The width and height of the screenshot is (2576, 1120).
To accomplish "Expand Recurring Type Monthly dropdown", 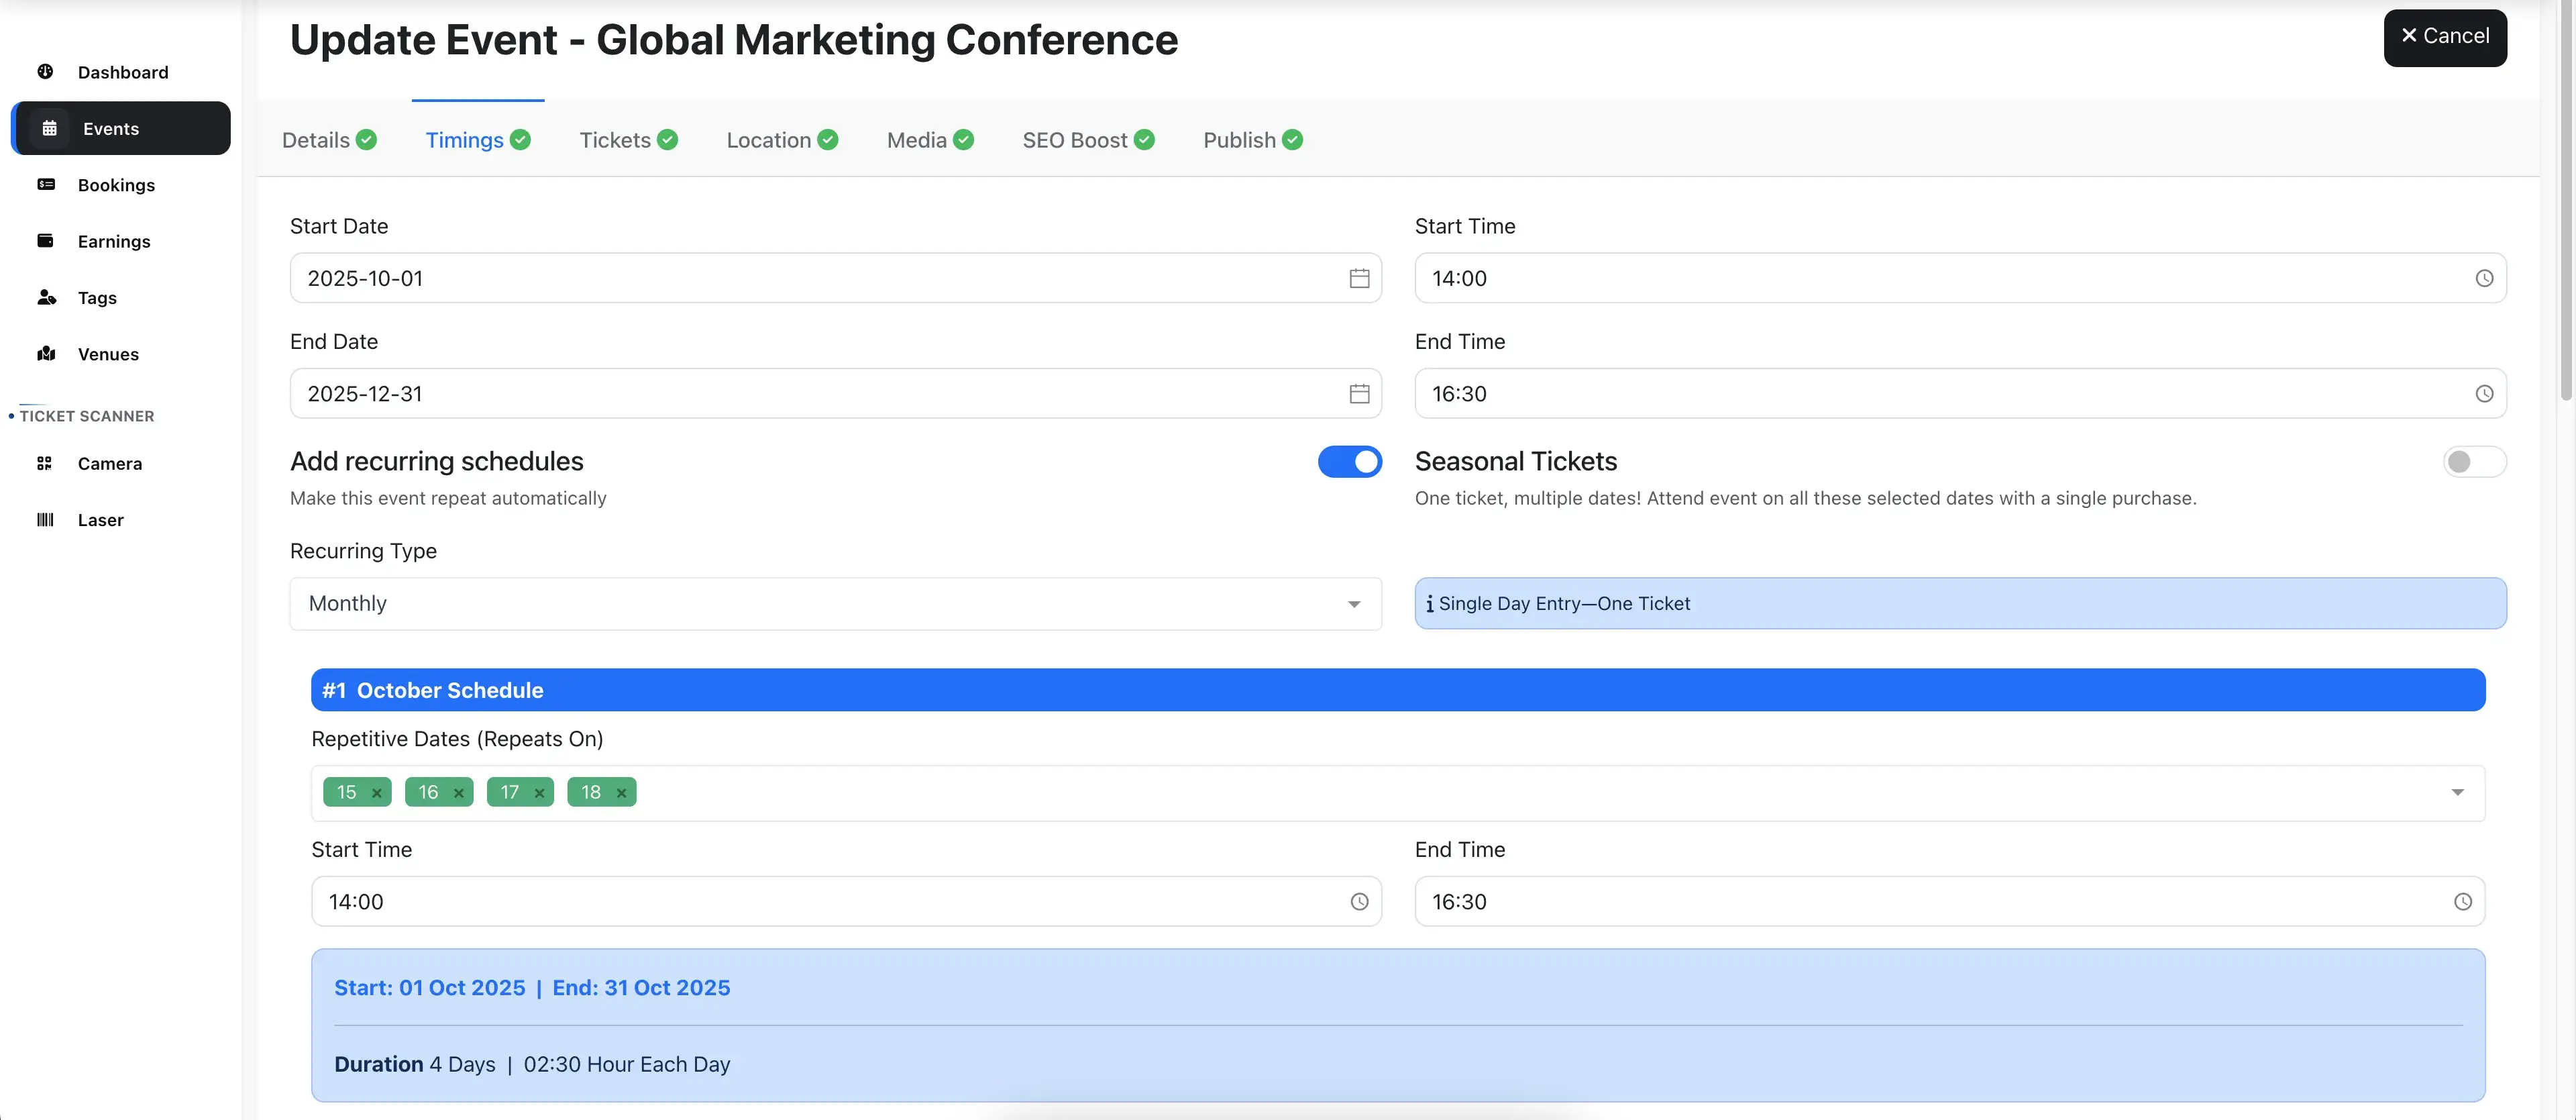I will [x=1353, y=604].
